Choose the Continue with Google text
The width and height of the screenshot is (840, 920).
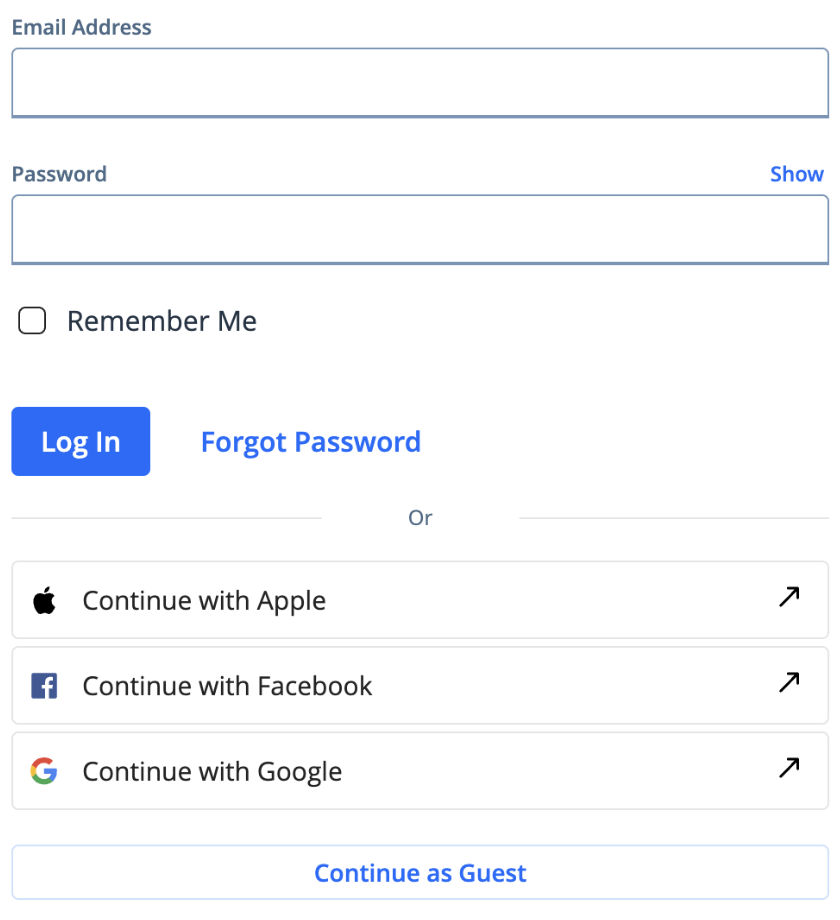[212, 772]
